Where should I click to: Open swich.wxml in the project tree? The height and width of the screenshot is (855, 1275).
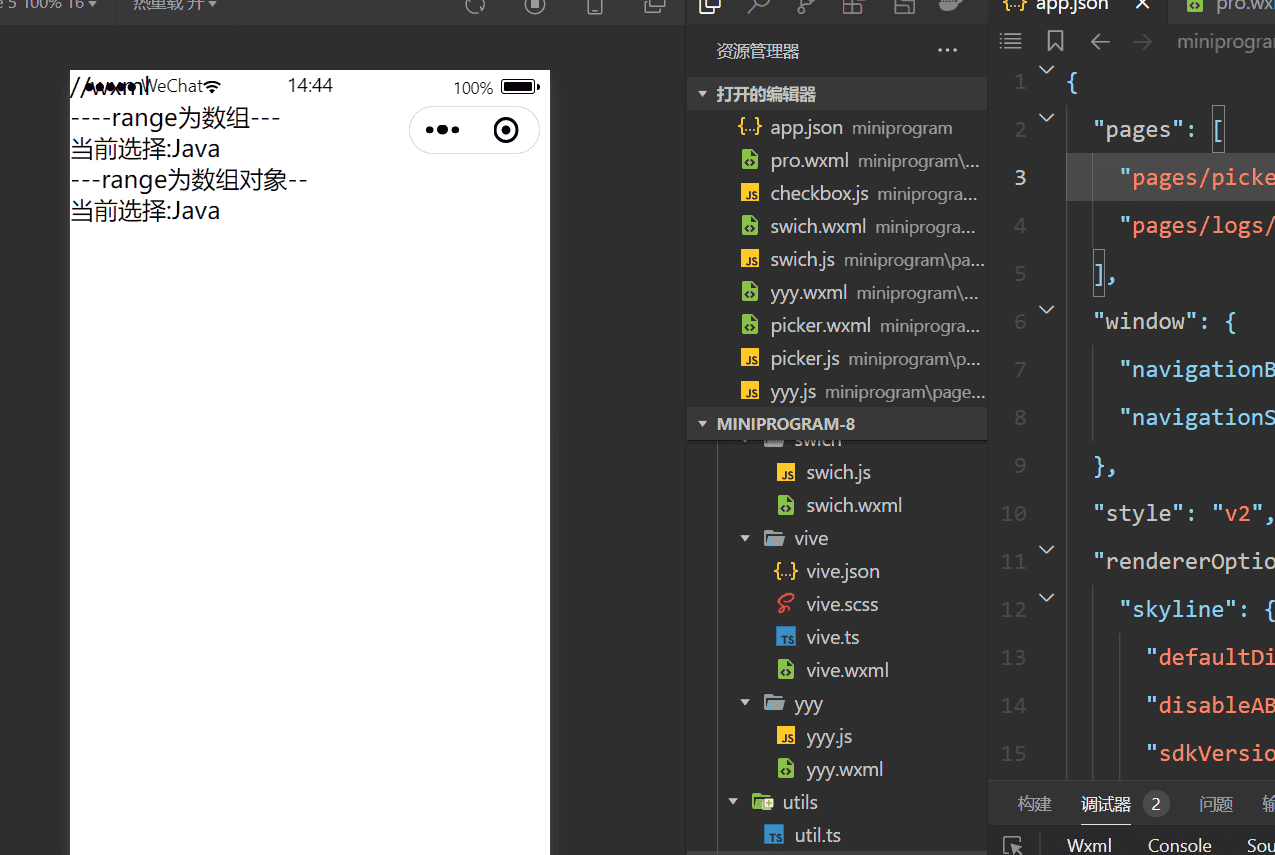[854, 505]
